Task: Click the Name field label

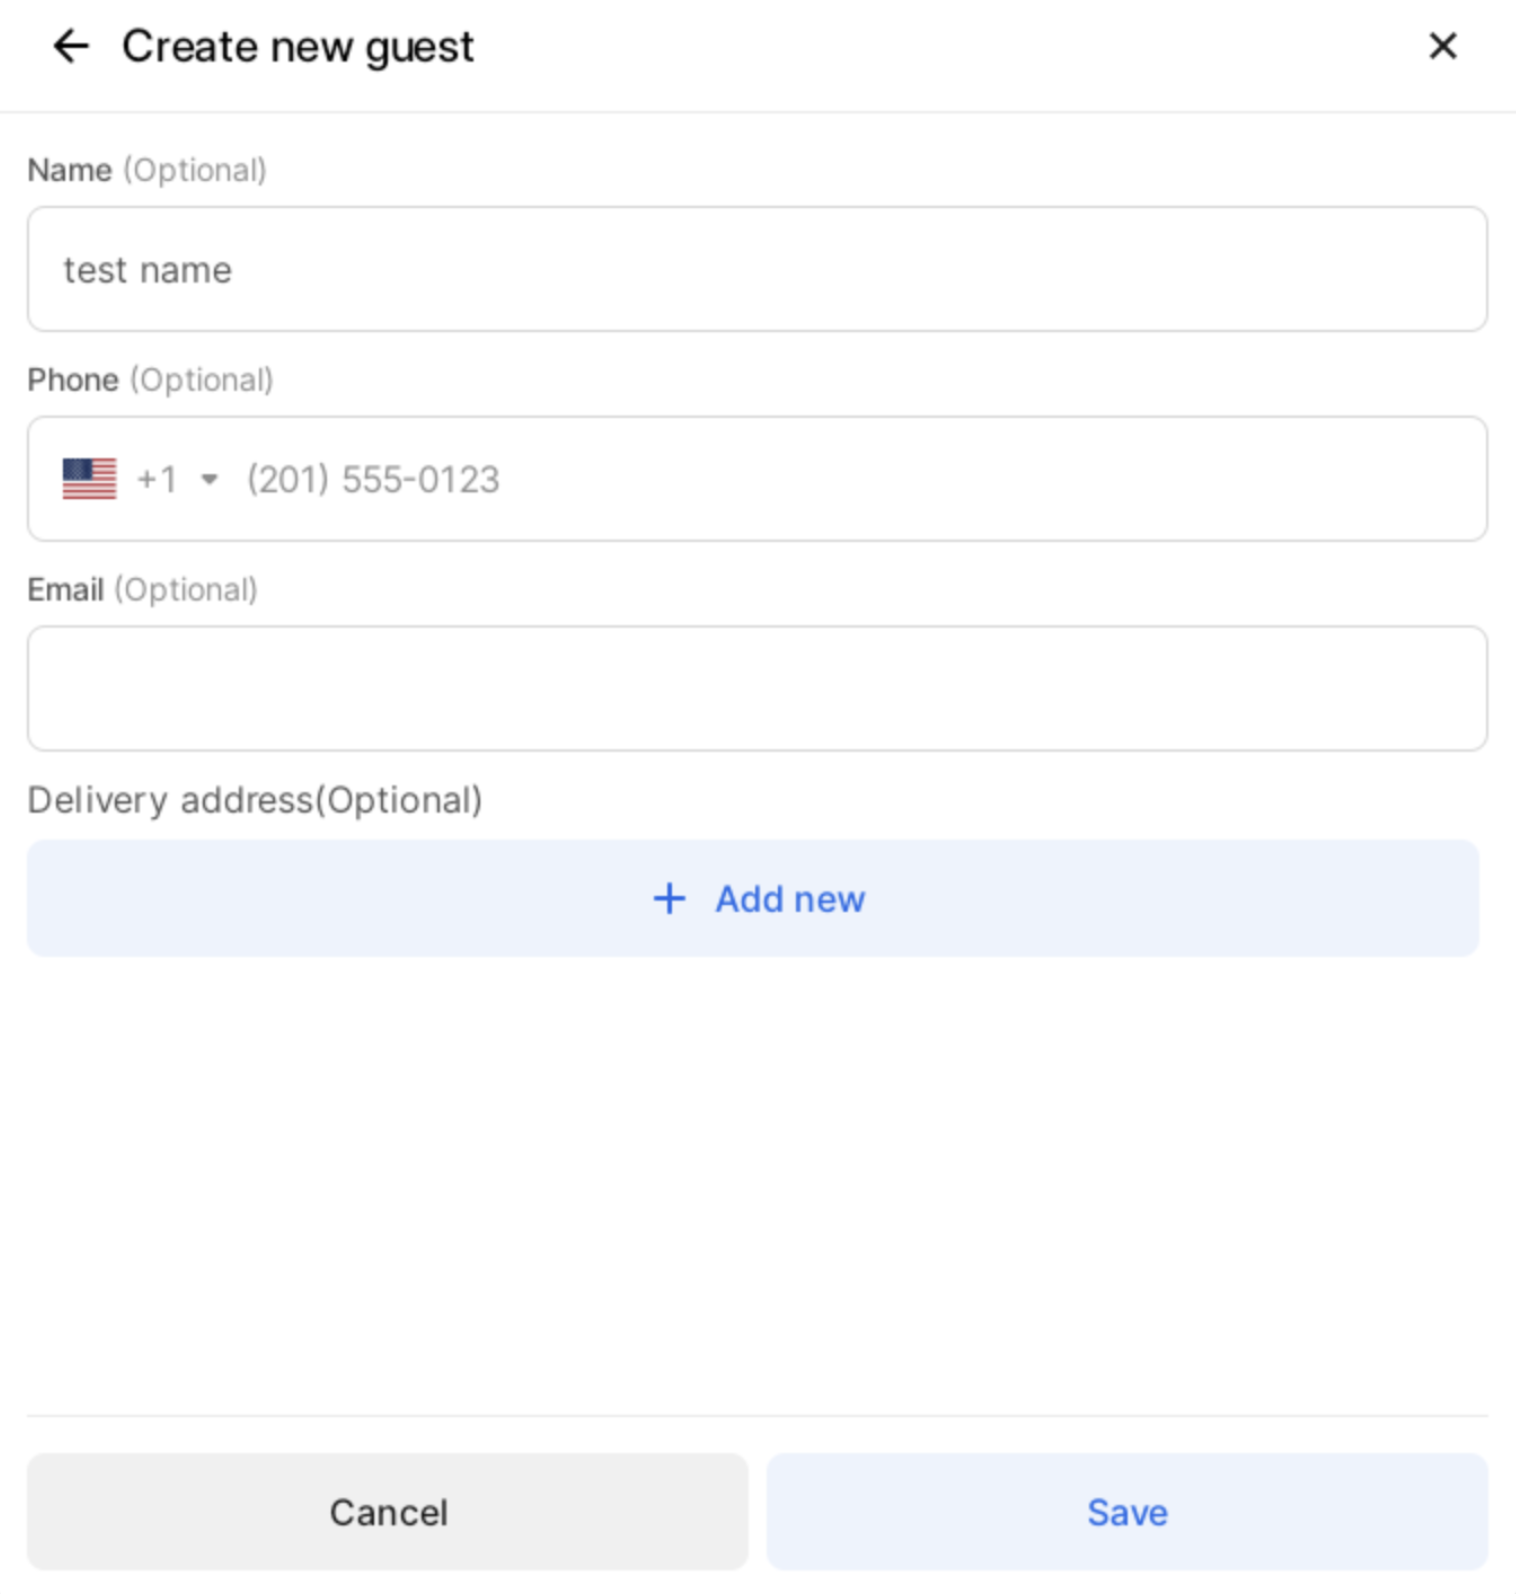Action: [69, 170]
